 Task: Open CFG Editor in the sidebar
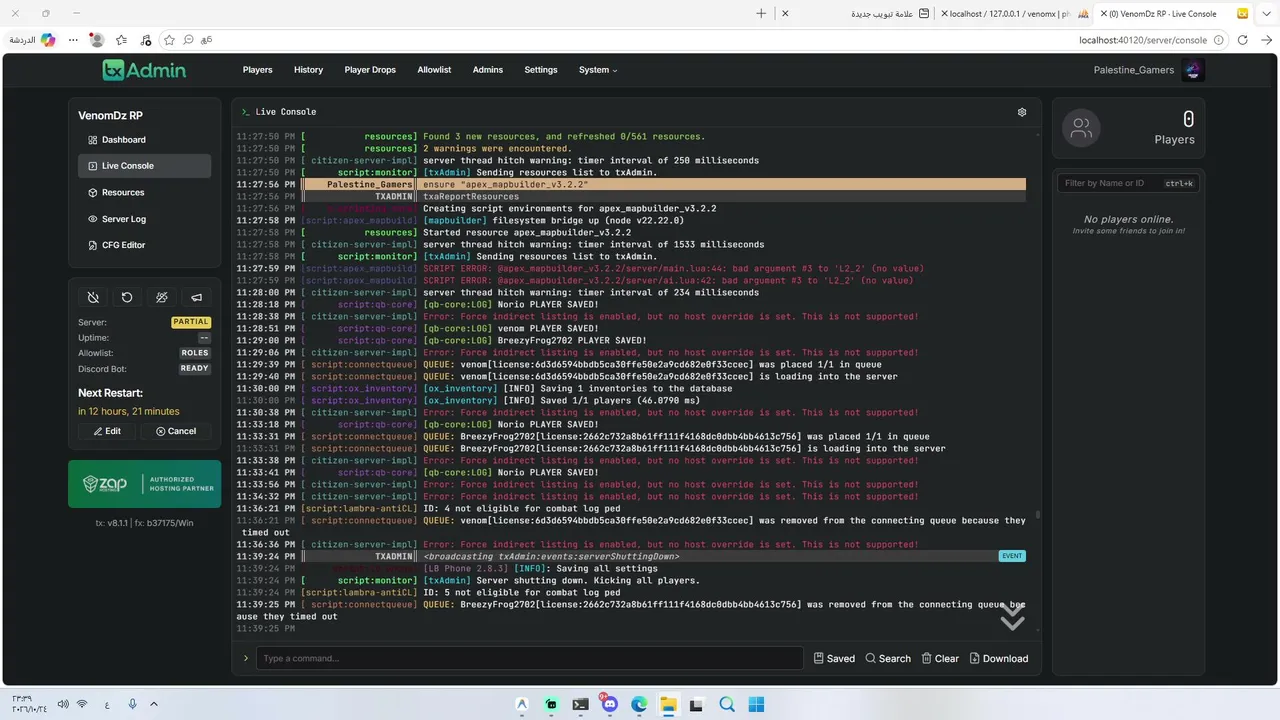point(144,245)
